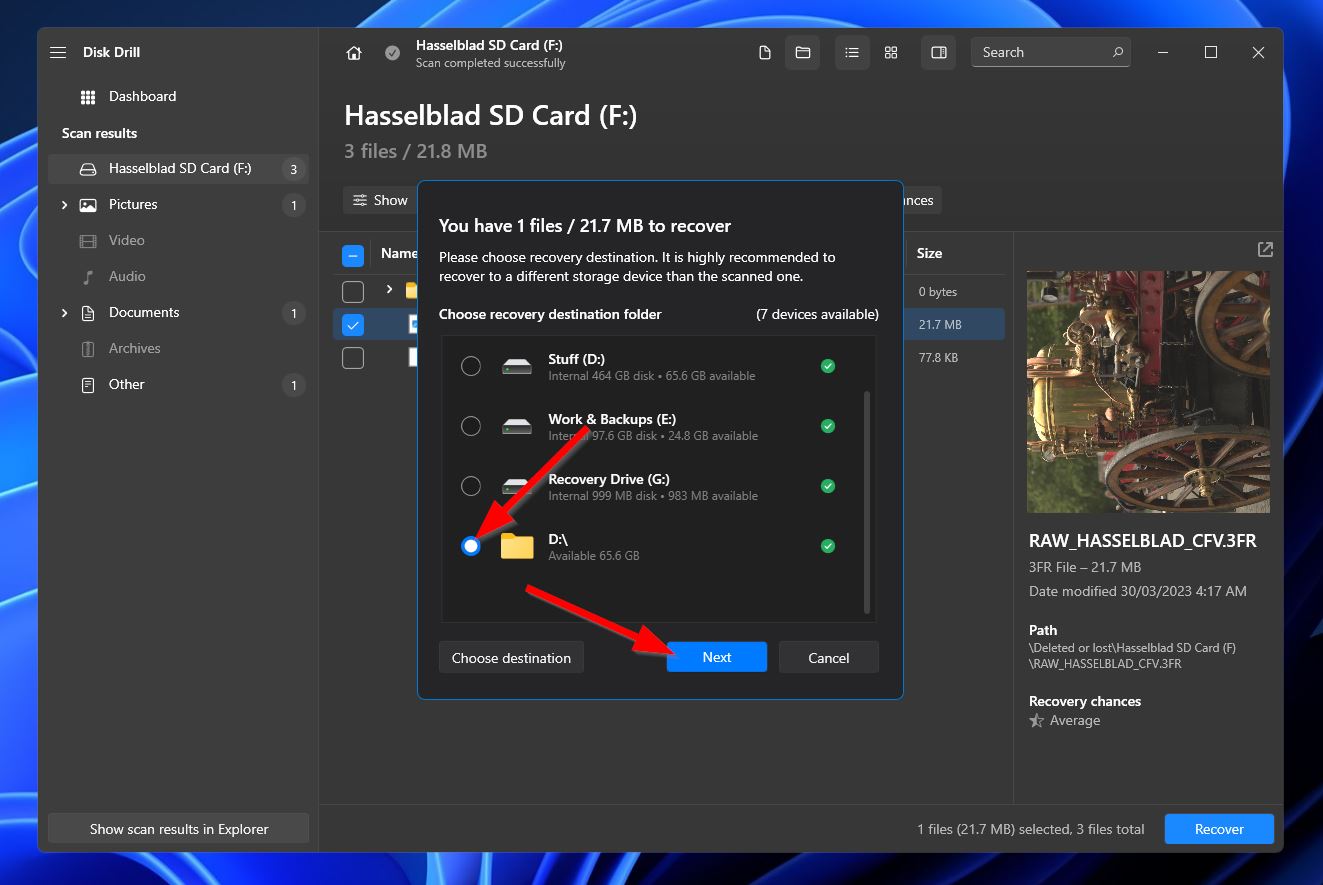Select Hasselblad SD Card (F:) scan result
1323x885 pixels.
point(178,169)
